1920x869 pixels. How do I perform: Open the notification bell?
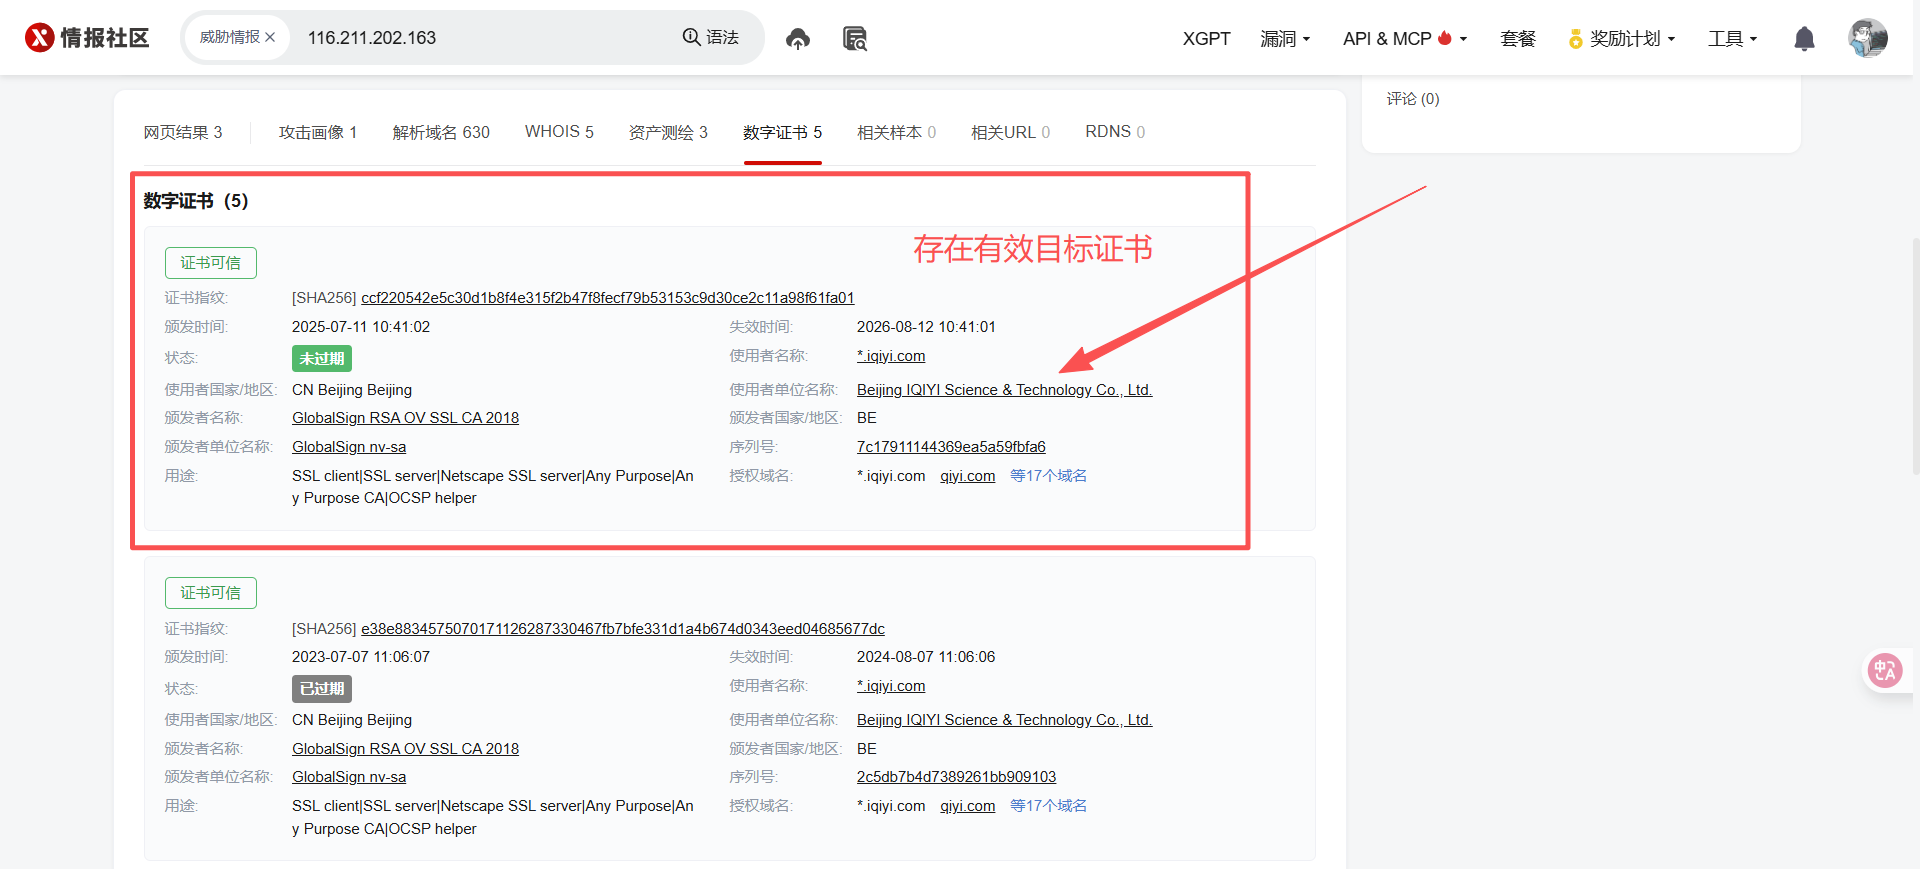tap(1804, 39)
